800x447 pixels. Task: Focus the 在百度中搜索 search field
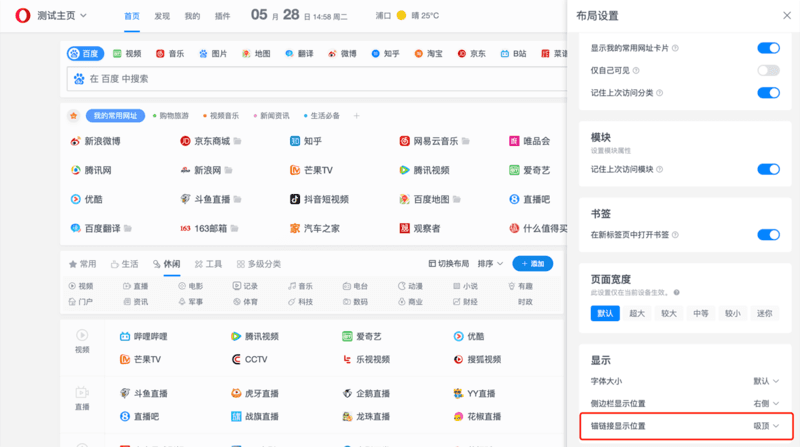pyautogui.click(x=317, y=79)
